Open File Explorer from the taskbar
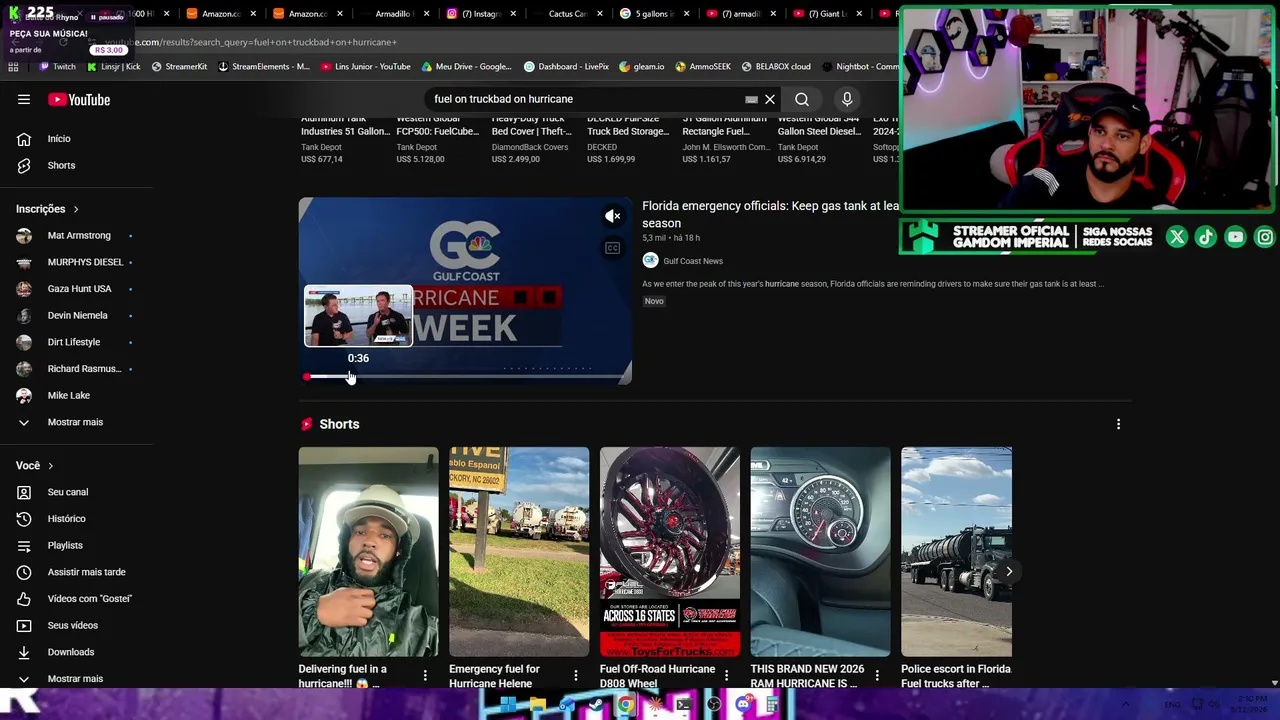The height and width of the screenshot is (720, 1280). [538, 705]
